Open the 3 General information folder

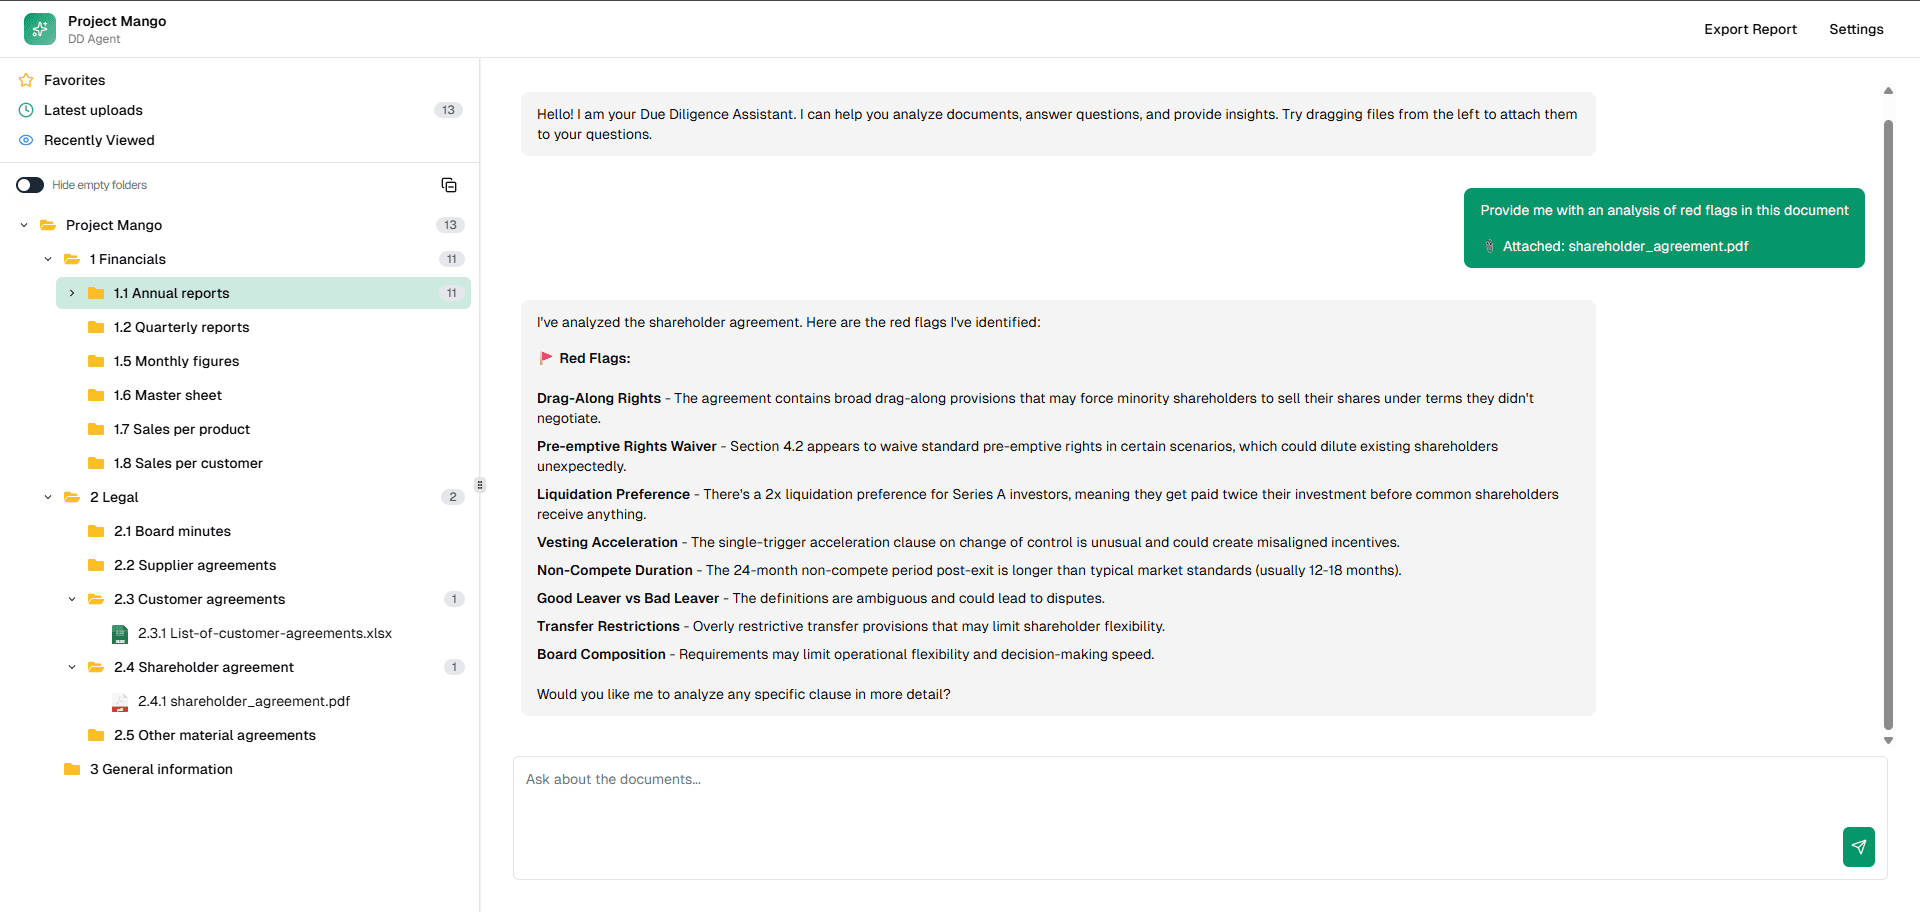coord(161,769)
